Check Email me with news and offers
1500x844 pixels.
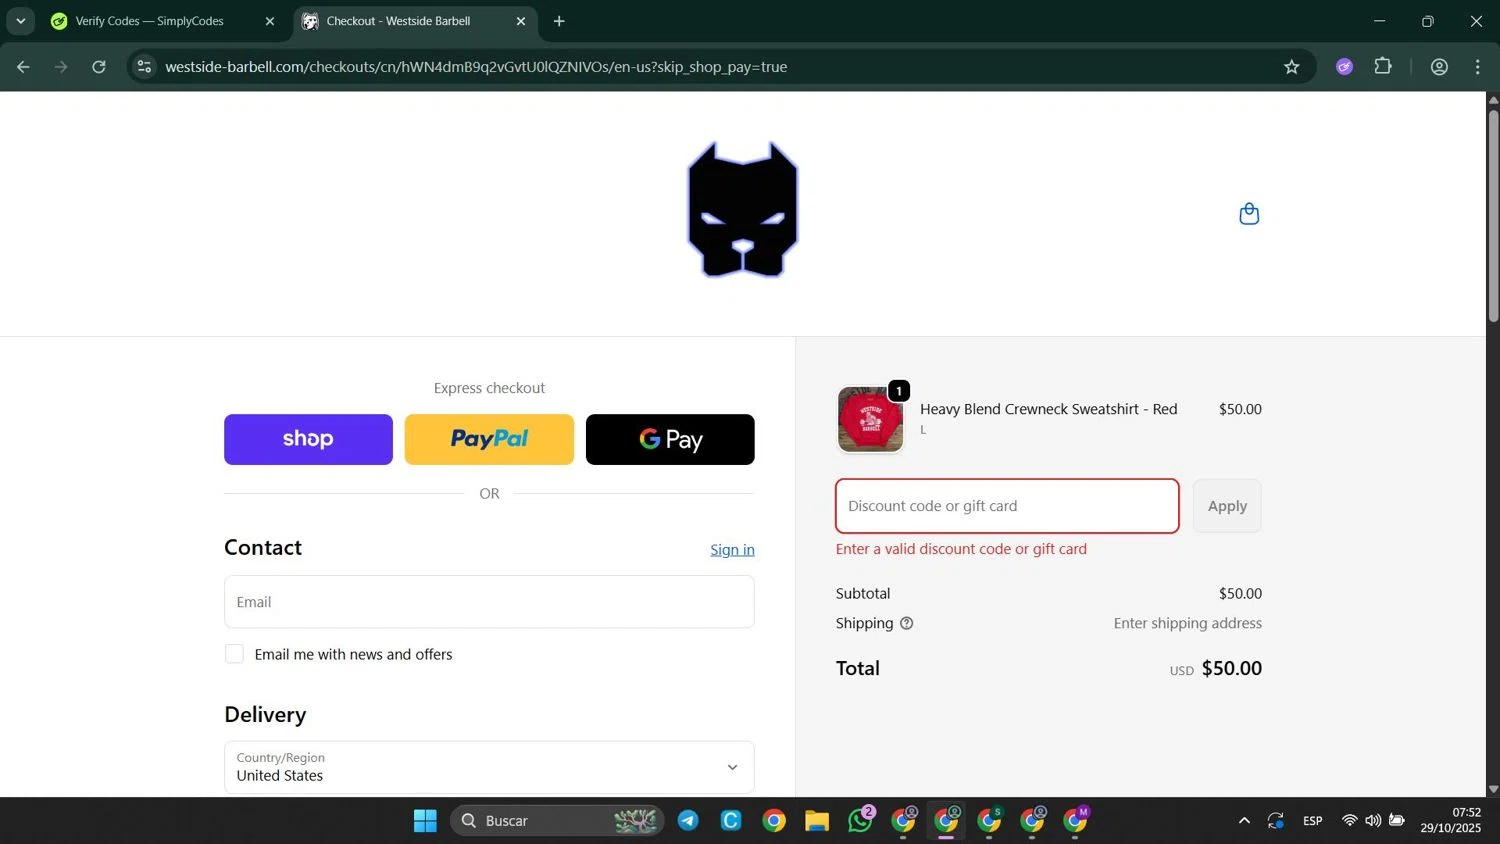click(234, 654)
